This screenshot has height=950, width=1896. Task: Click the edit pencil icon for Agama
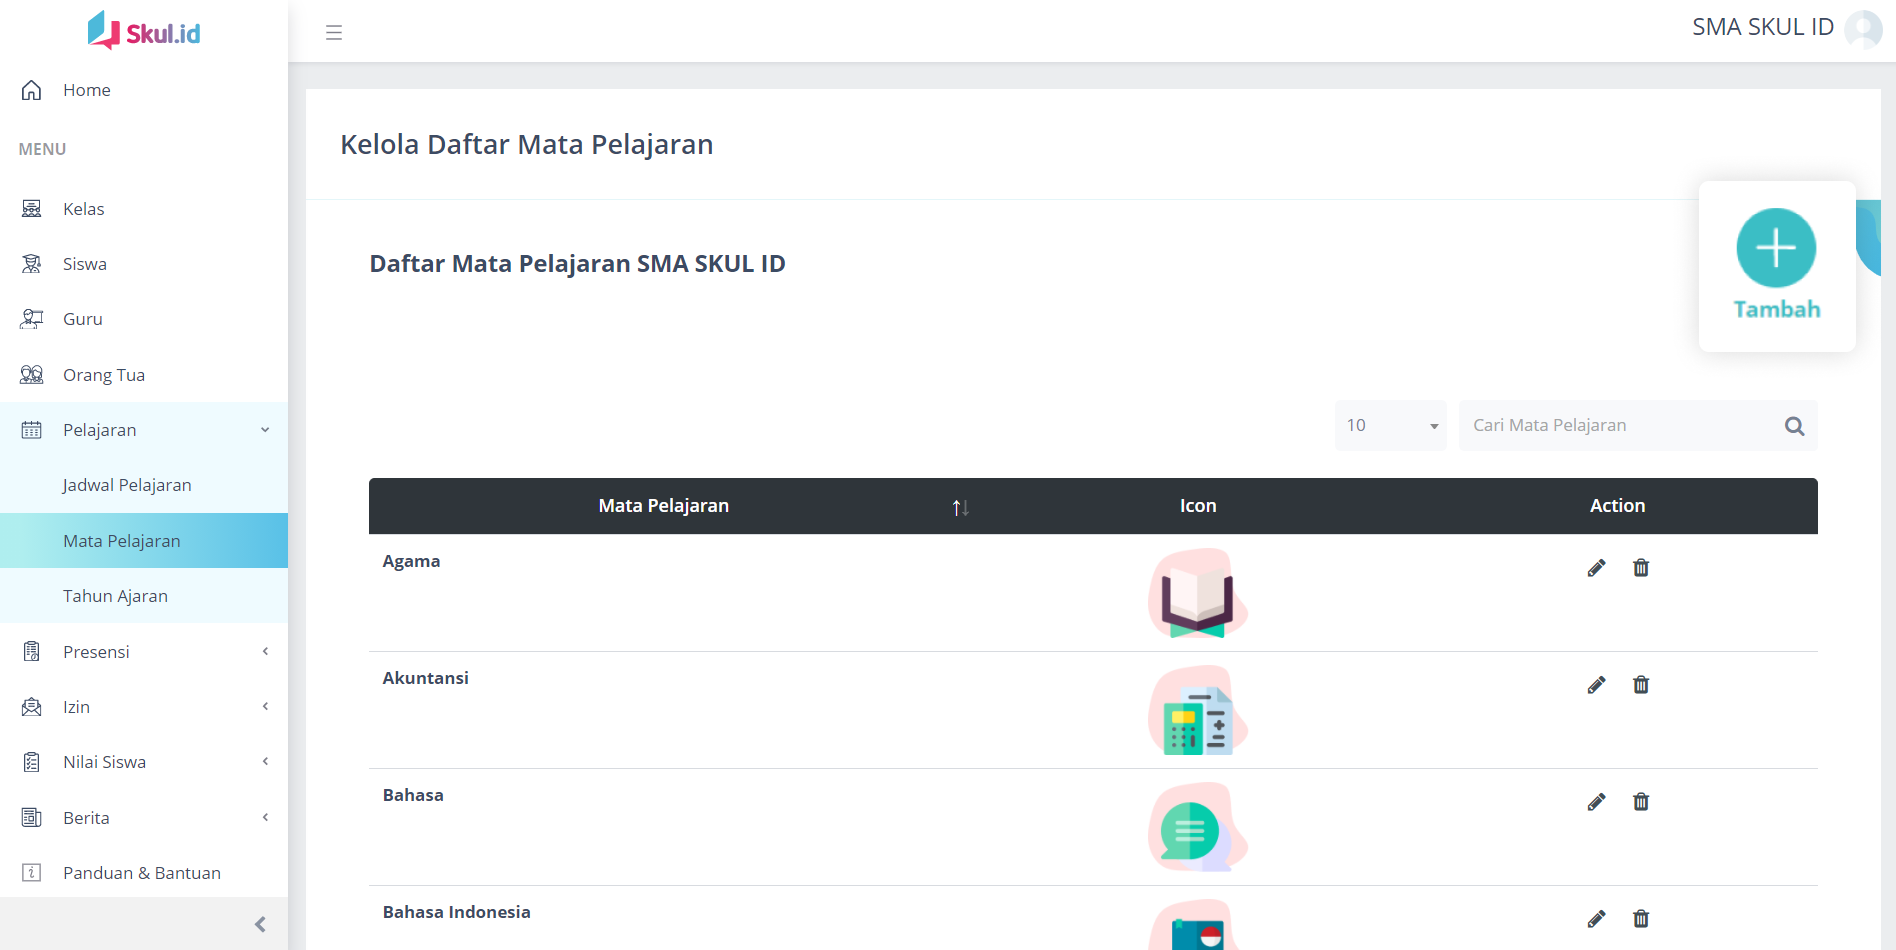1596,568
